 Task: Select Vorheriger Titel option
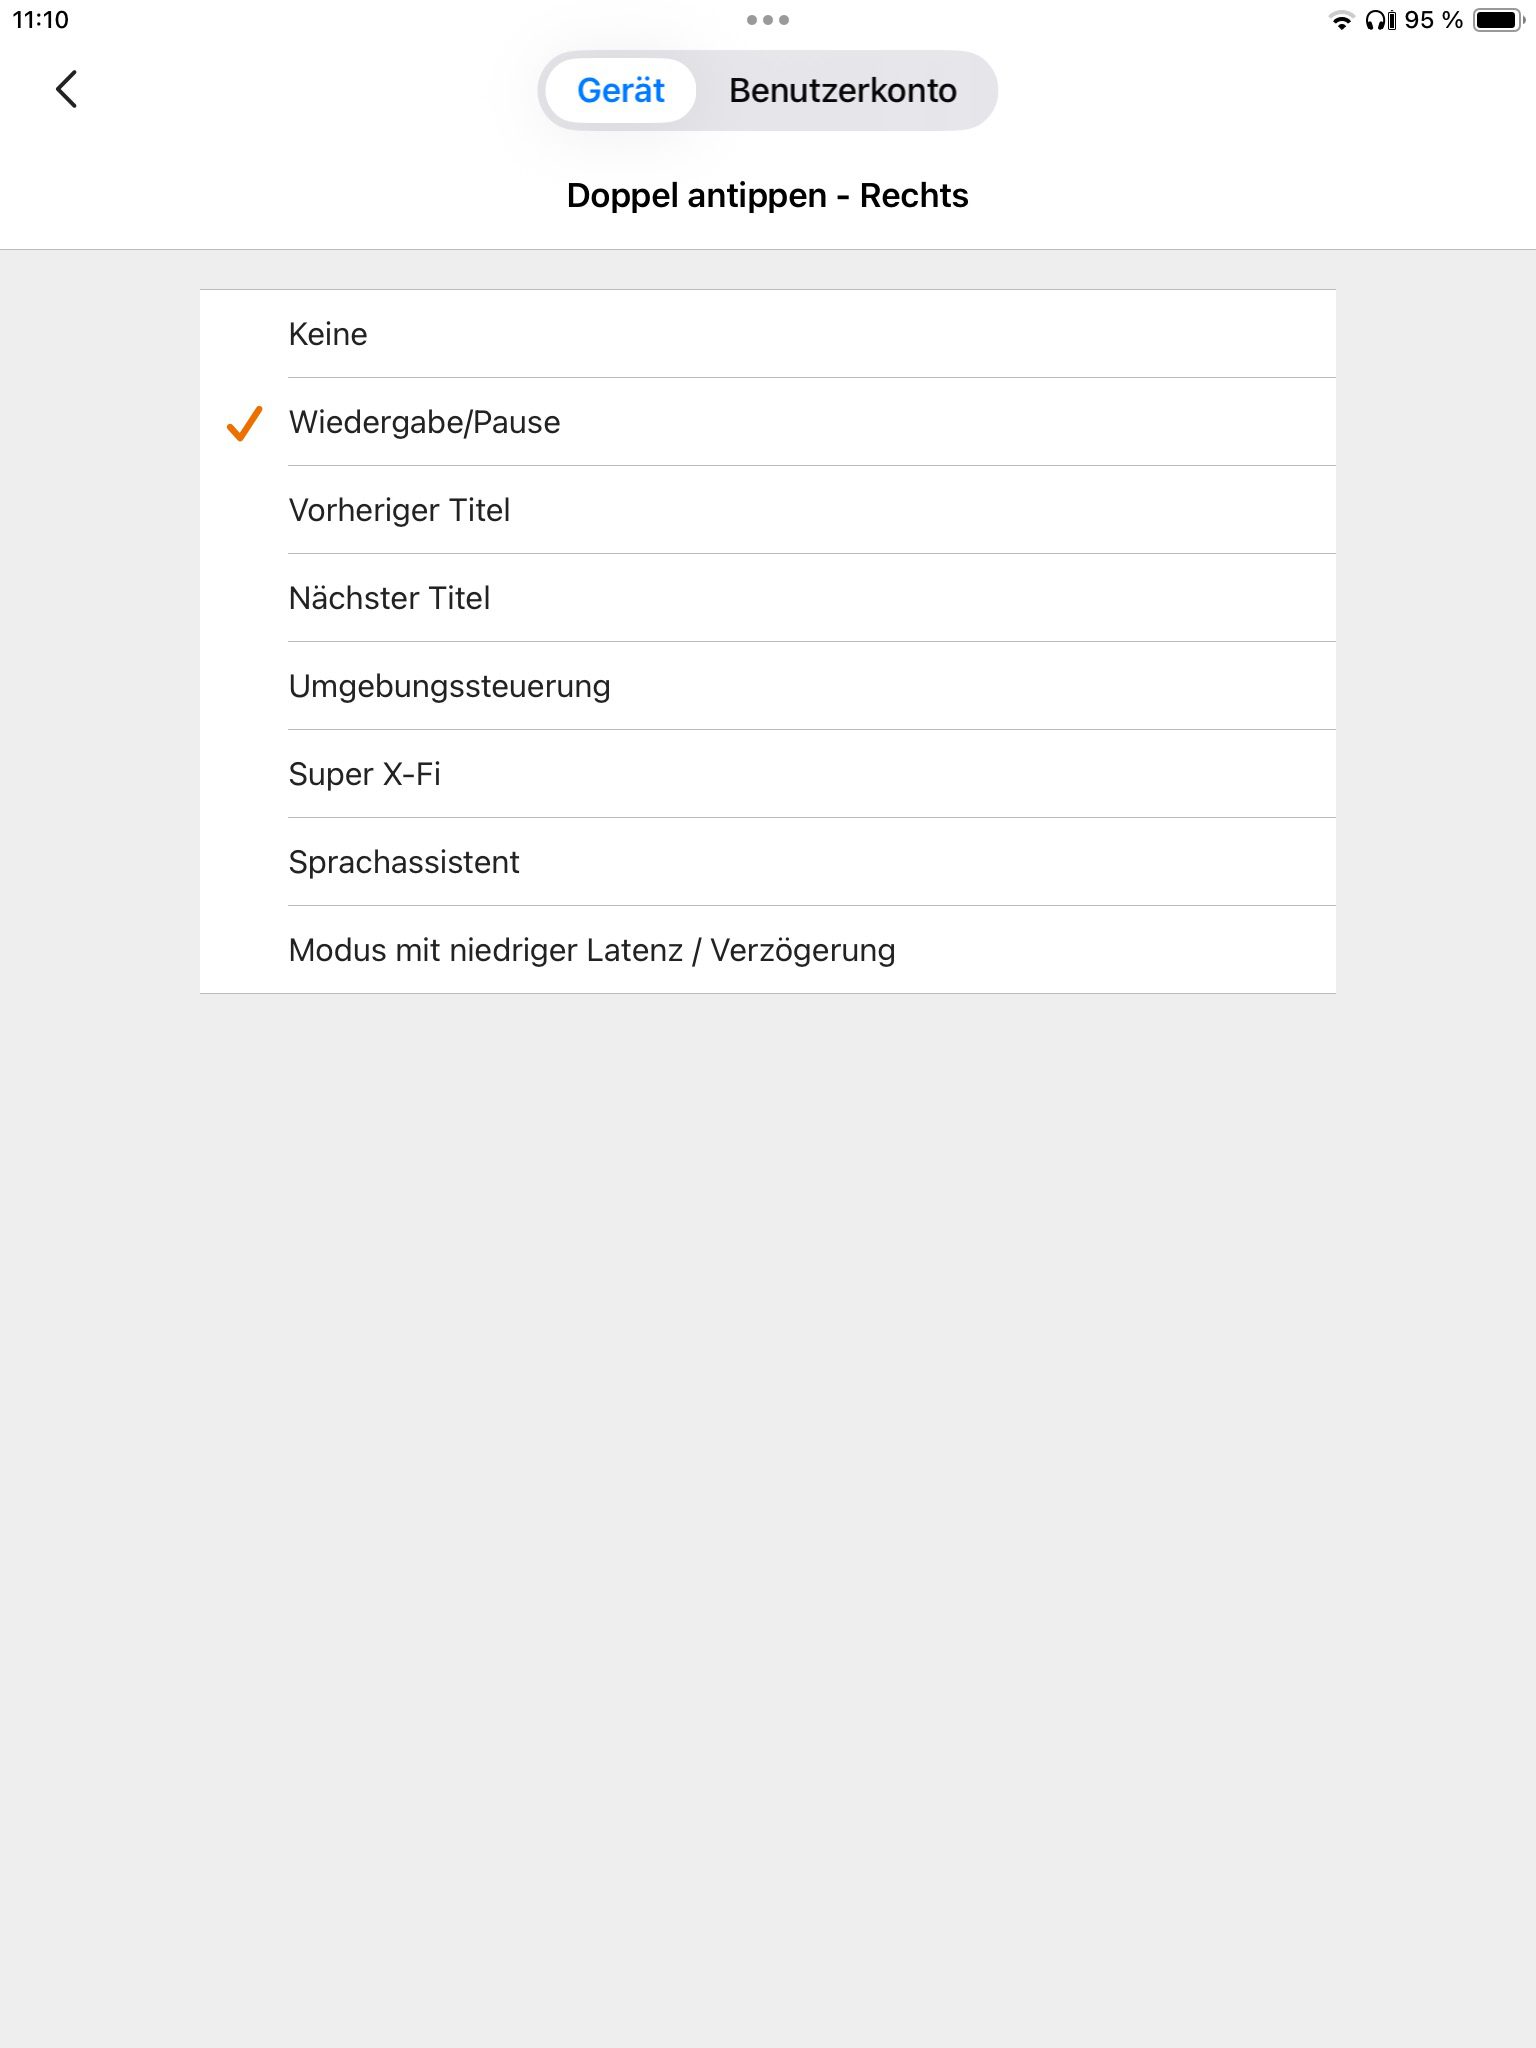click(399, 510)
